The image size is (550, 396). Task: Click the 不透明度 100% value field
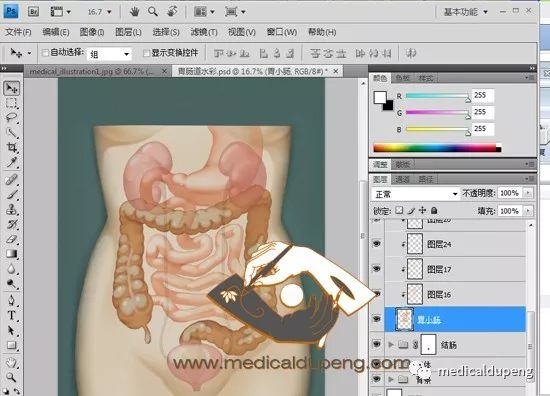click(x=510, y=193)
